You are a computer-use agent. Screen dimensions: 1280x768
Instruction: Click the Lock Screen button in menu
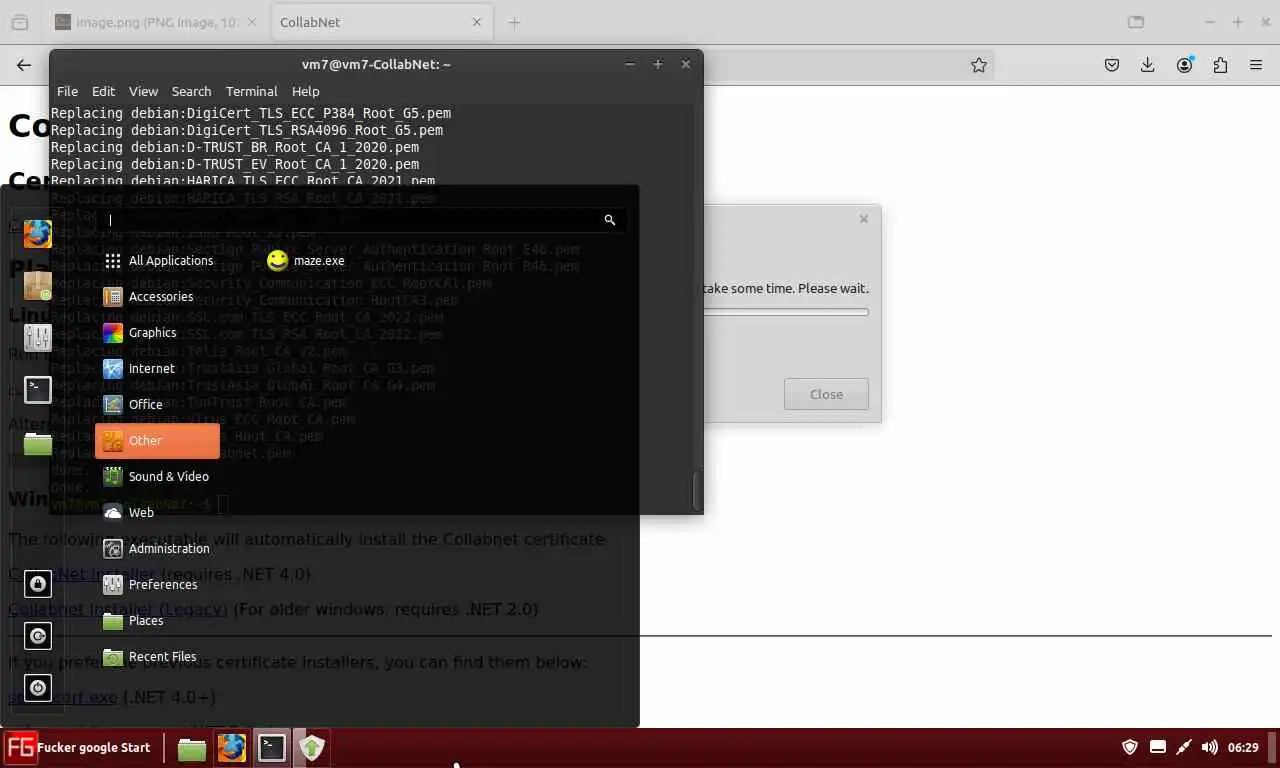(x=38, y=584)
